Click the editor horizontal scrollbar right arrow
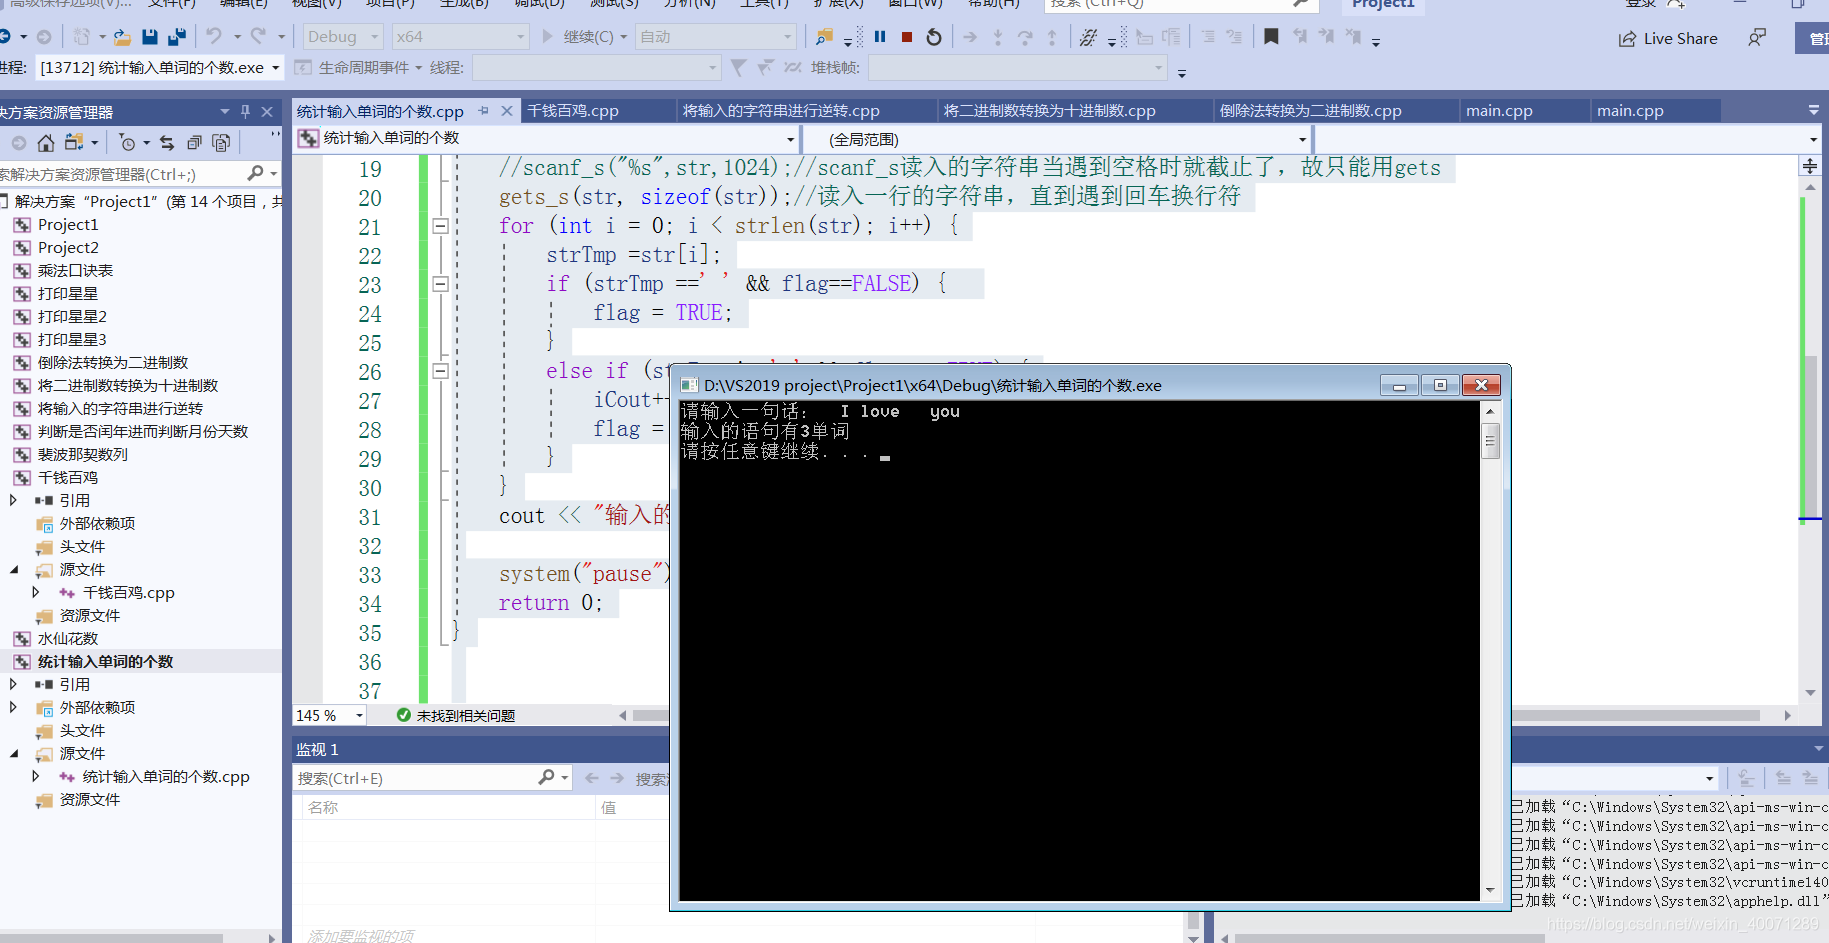Viewport: 1829px width, 943px height. click(1787, 715)
